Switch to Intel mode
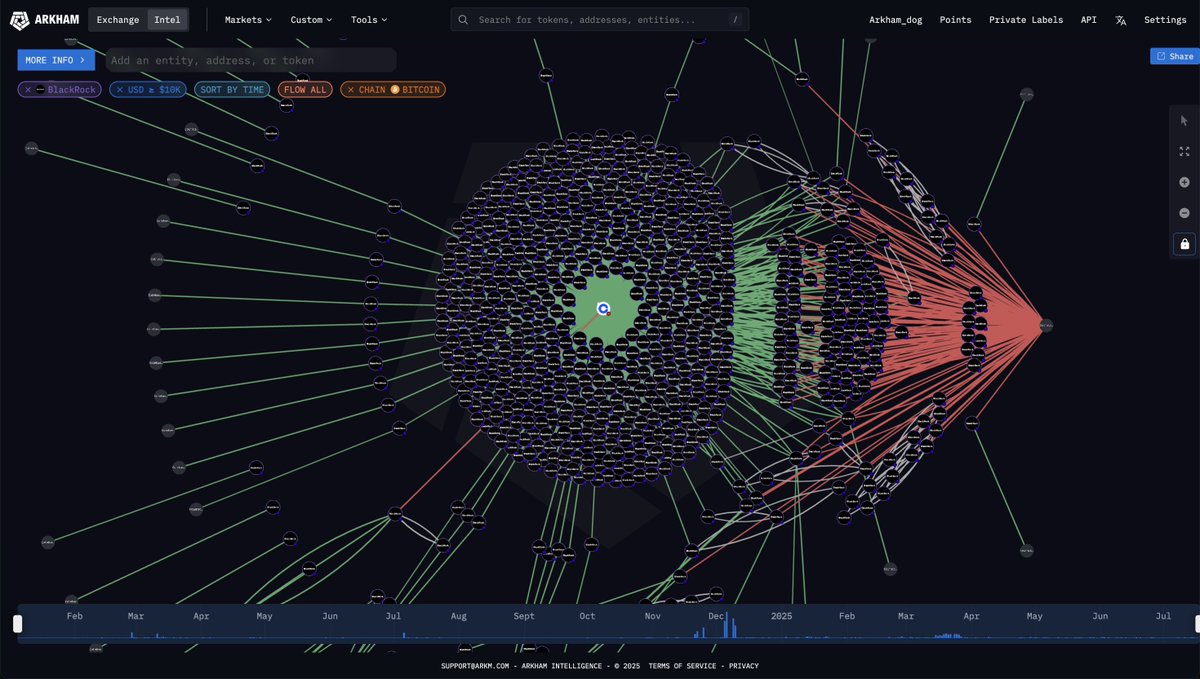1200x679 pixels. [167, 20]
